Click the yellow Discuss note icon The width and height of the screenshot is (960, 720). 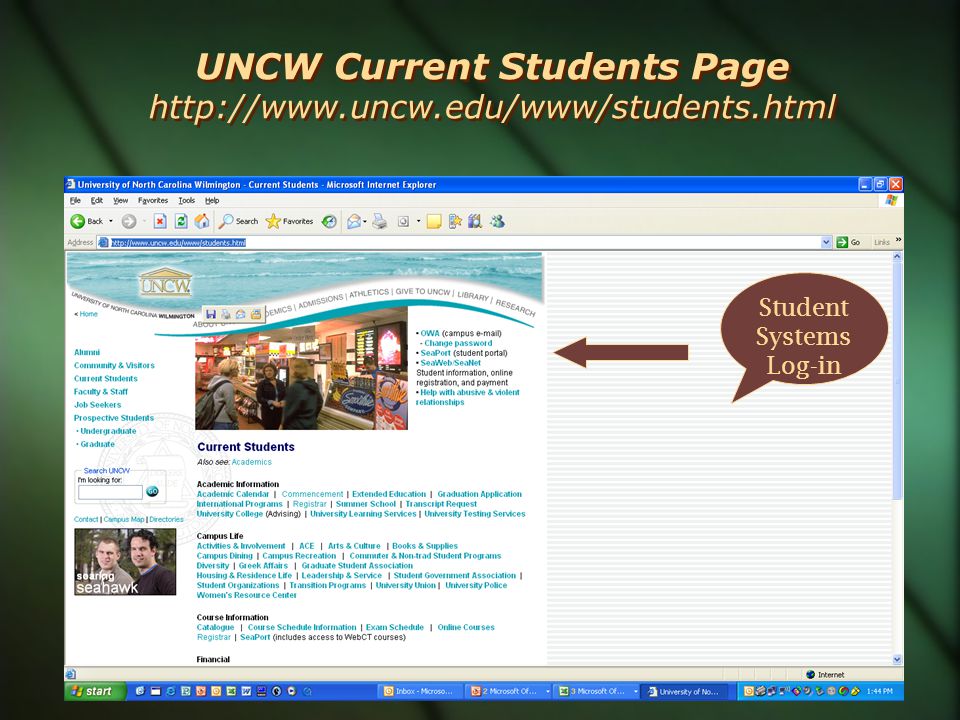[x=434, y=221]
